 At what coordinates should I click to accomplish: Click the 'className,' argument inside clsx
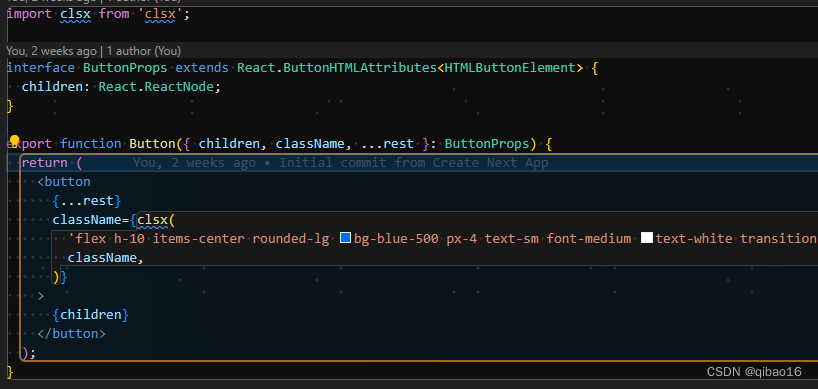[106, 258]
